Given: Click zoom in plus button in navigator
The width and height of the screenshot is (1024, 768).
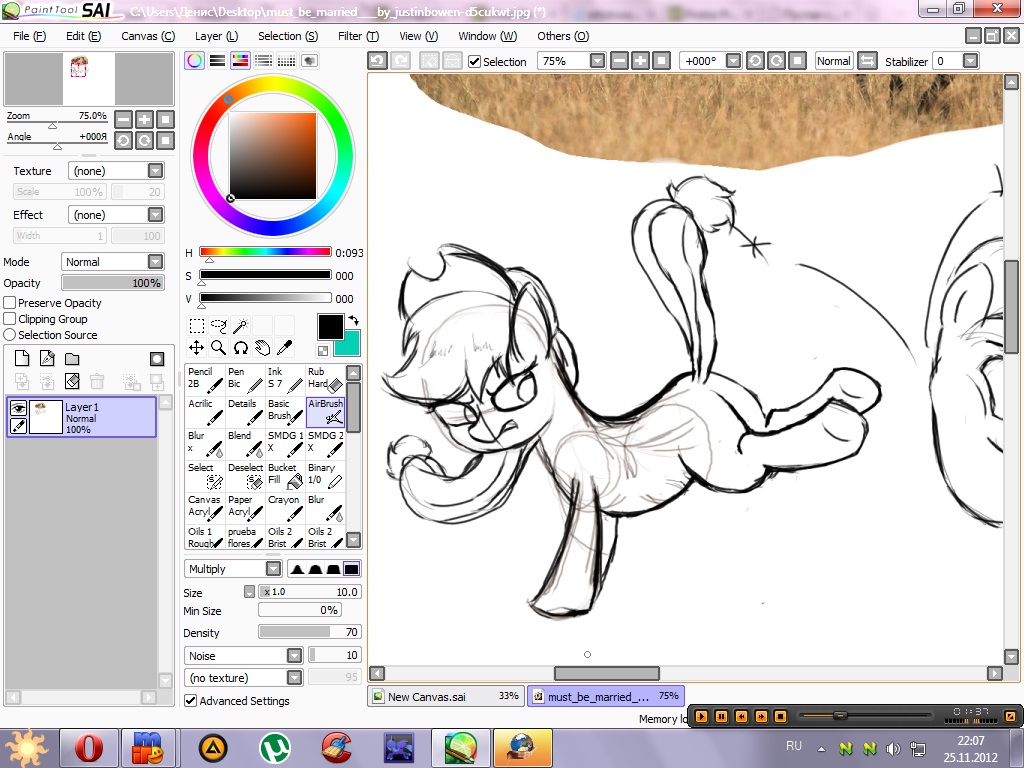Looking at the screenshot, I should tap(144, 119).
